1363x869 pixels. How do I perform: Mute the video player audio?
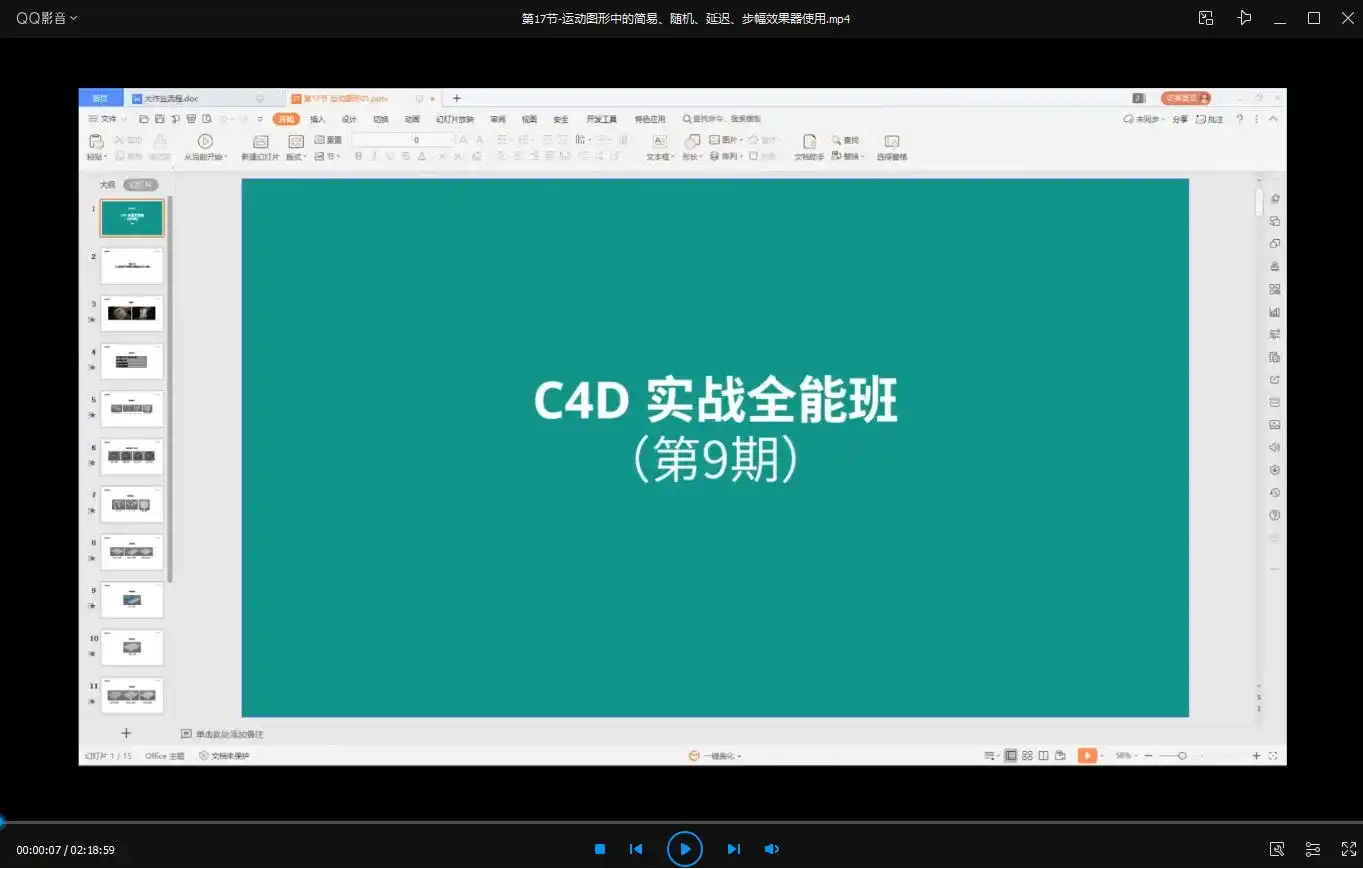(x=771, y=848)
